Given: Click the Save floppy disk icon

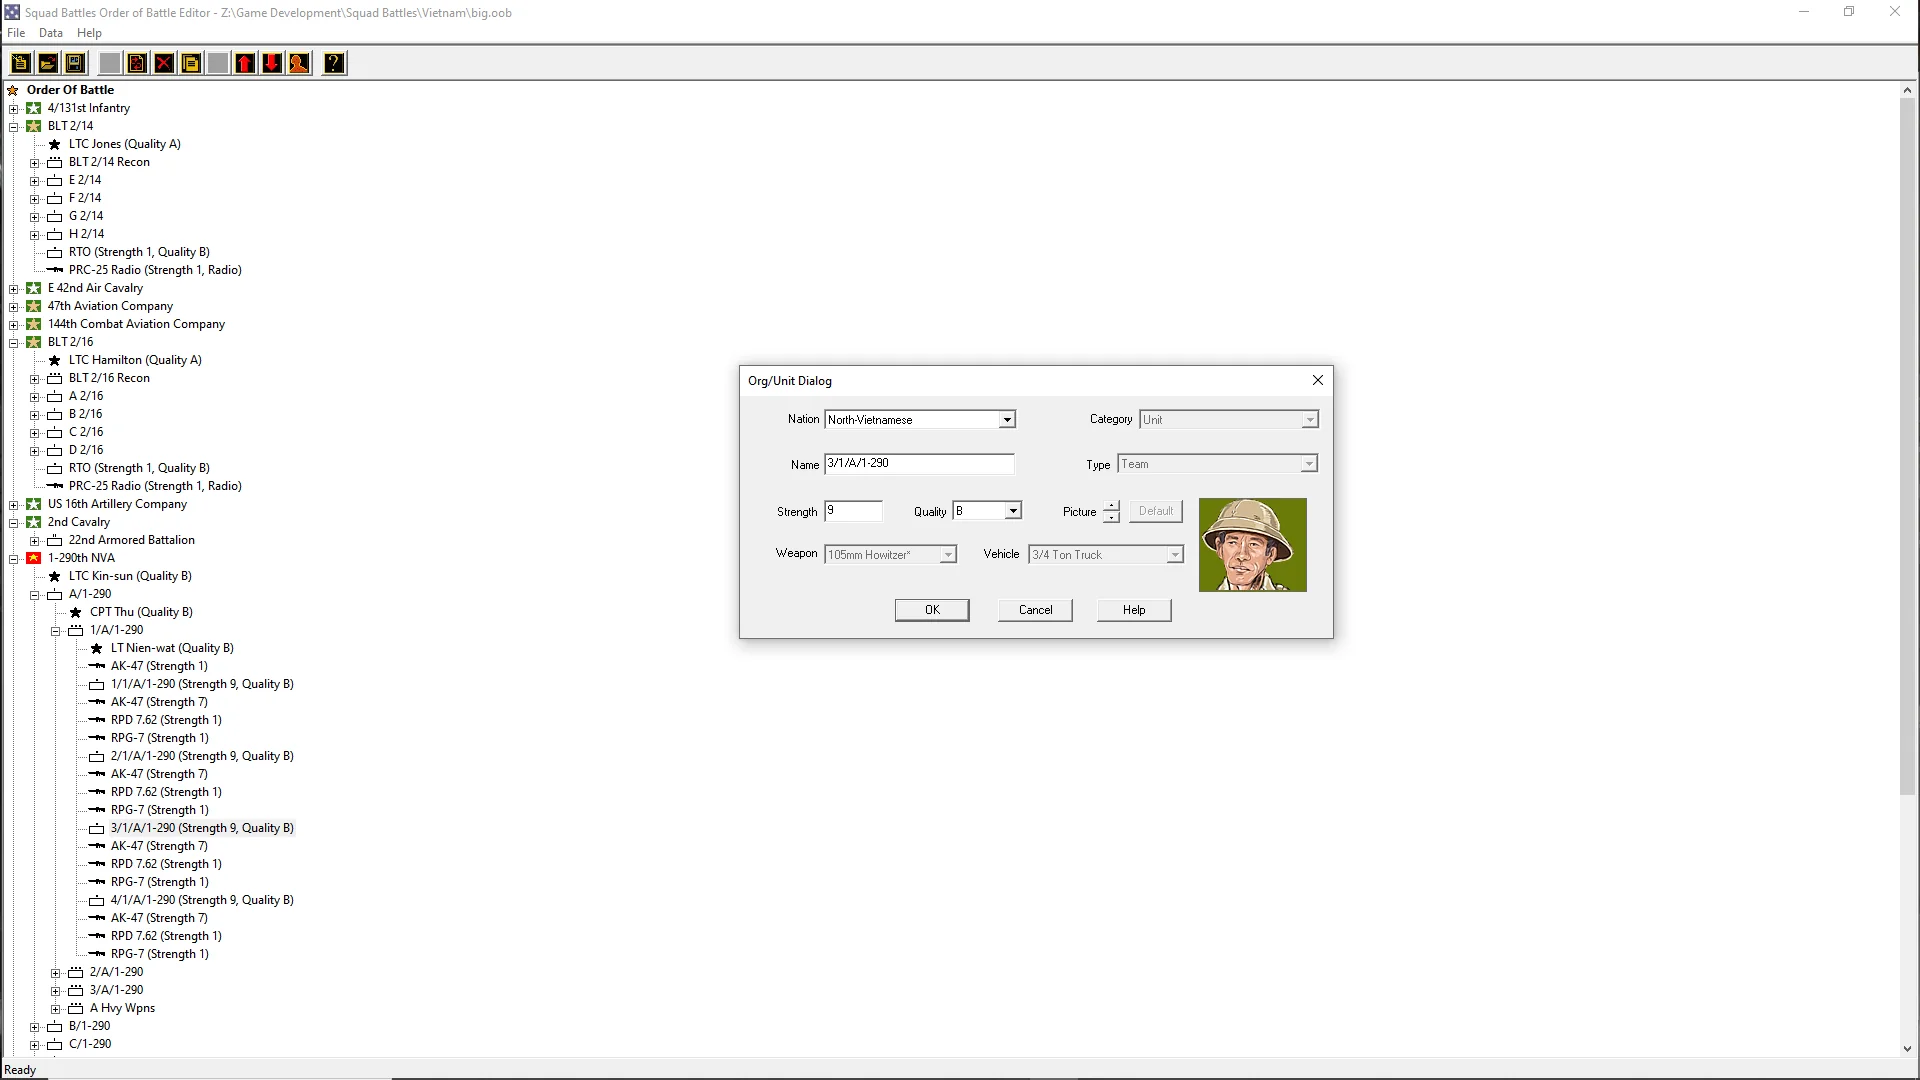Looking at the screenshot, I should (74, 63).
